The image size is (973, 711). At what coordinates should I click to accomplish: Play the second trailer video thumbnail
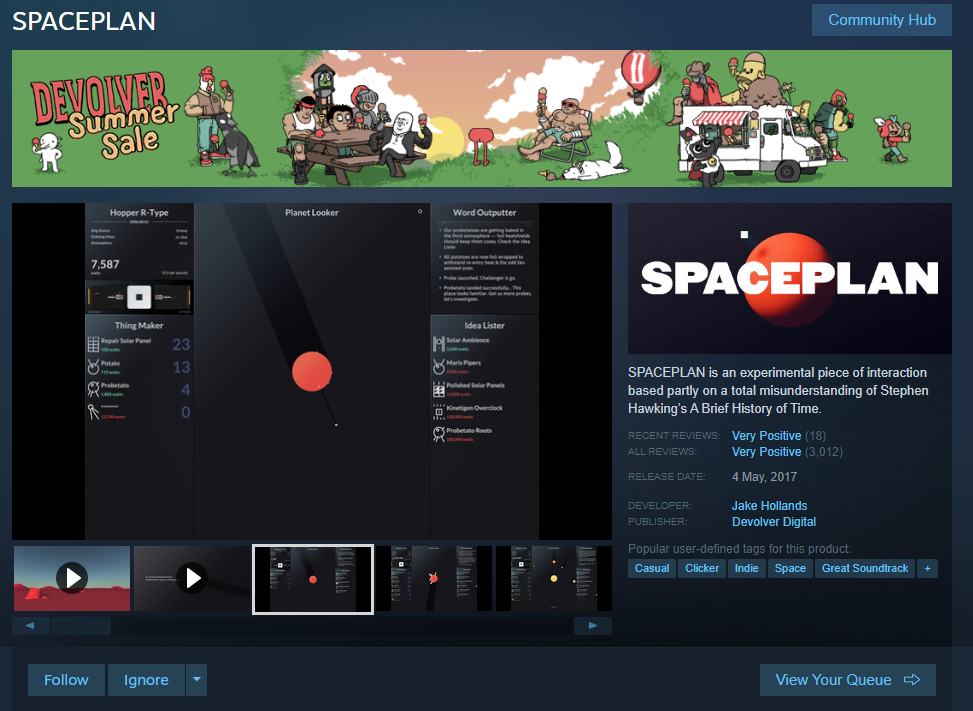click(192, 578)
